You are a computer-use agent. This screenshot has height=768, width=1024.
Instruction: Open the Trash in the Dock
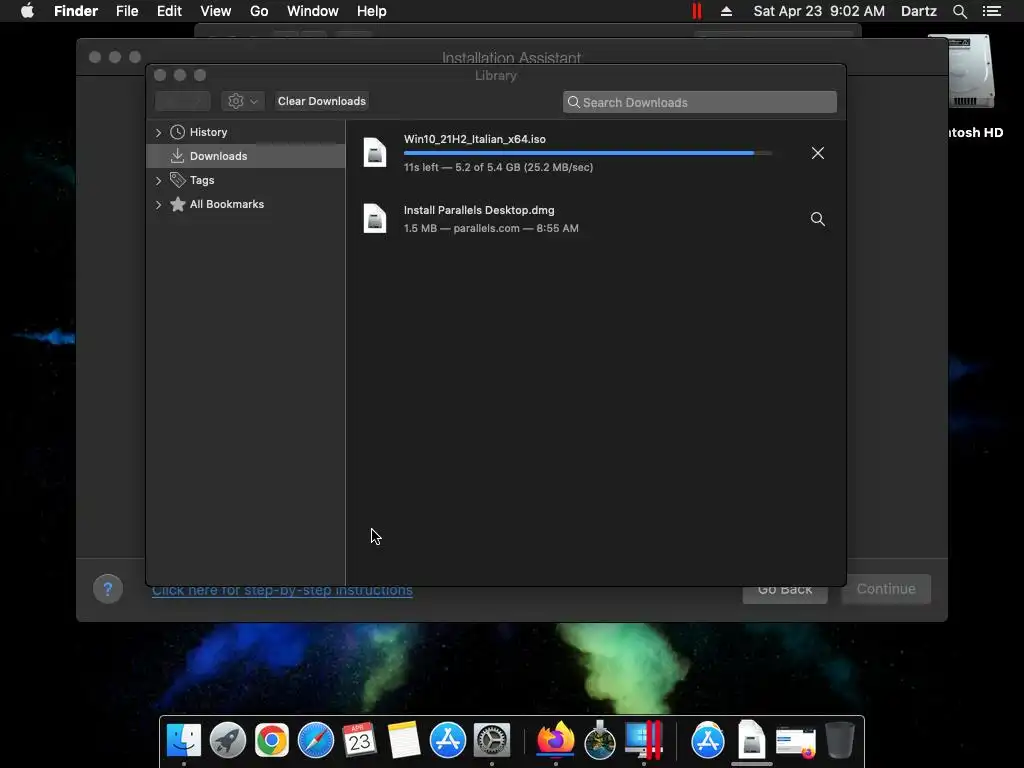pos(839,740)
